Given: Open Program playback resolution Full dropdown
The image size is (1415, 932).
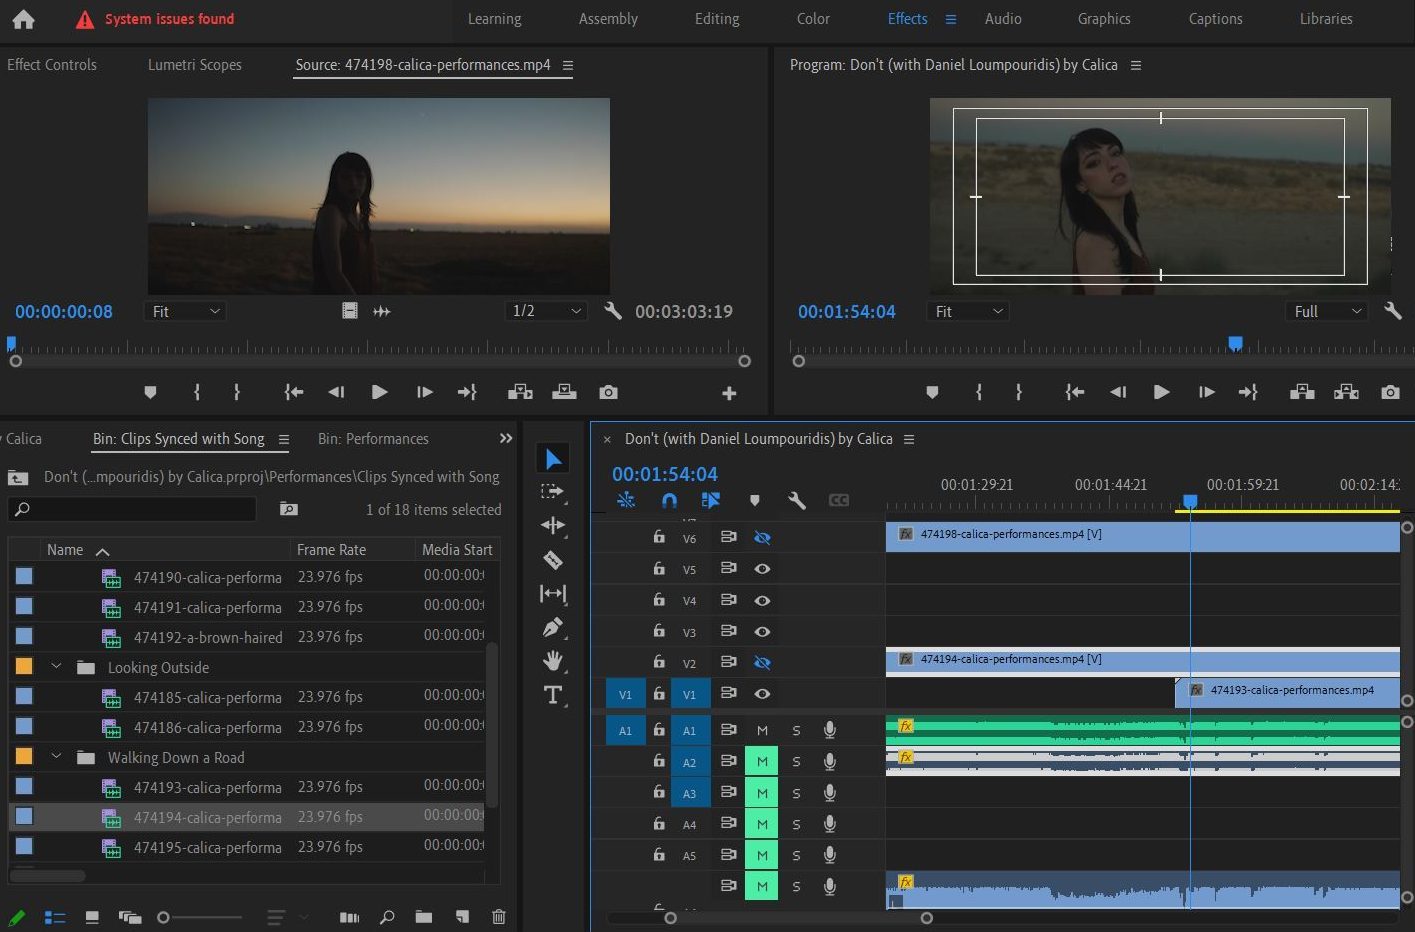Looking at the screenshot, I should pos(1327,311).
